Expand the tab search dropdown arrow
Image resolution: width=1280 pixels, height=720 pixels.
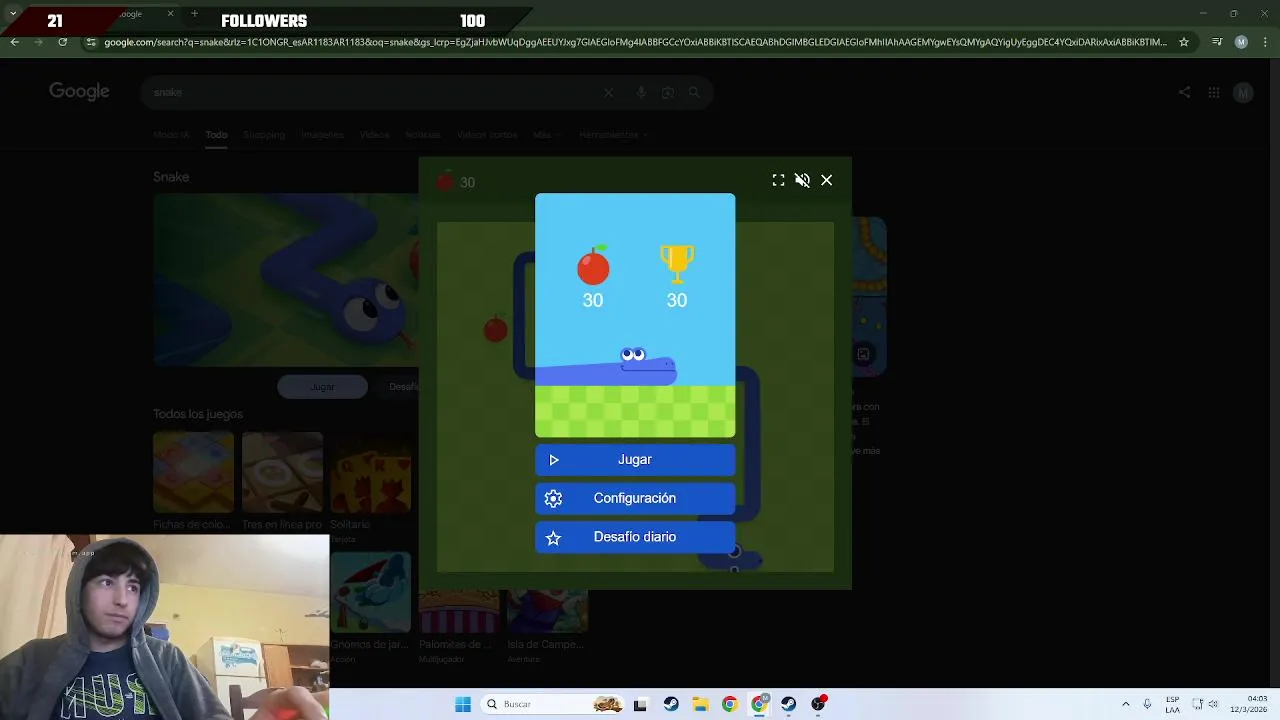(12, 14)
